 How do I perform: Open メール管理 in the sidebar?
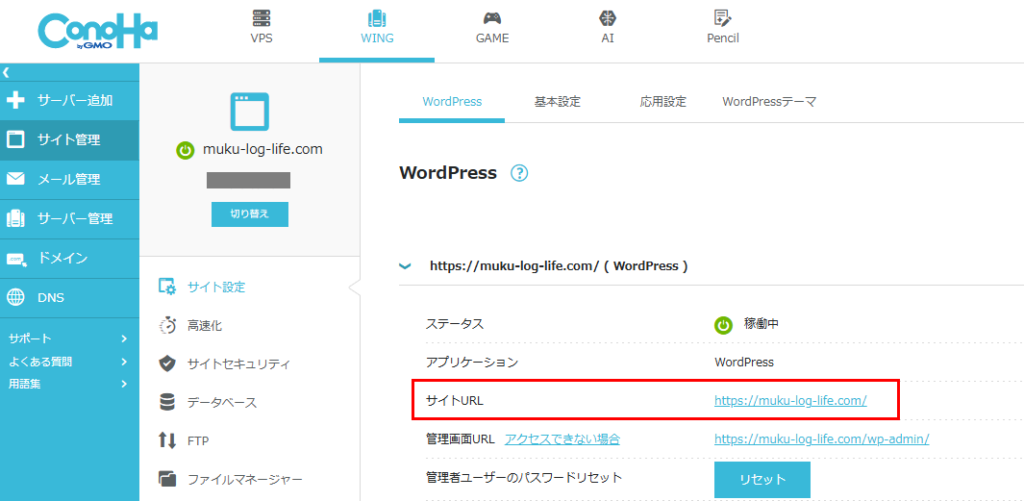pos(69,180)
